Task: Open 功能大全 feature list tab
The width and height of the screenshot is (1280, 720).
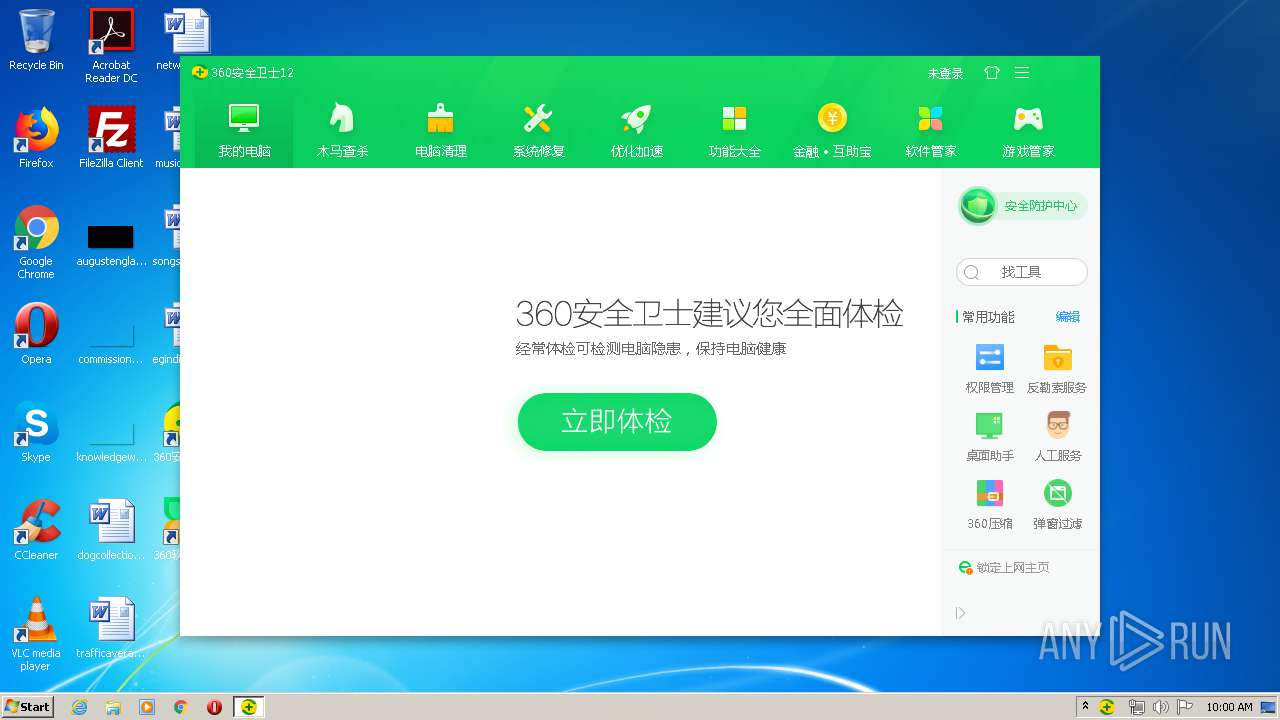Action: [735, 130]
